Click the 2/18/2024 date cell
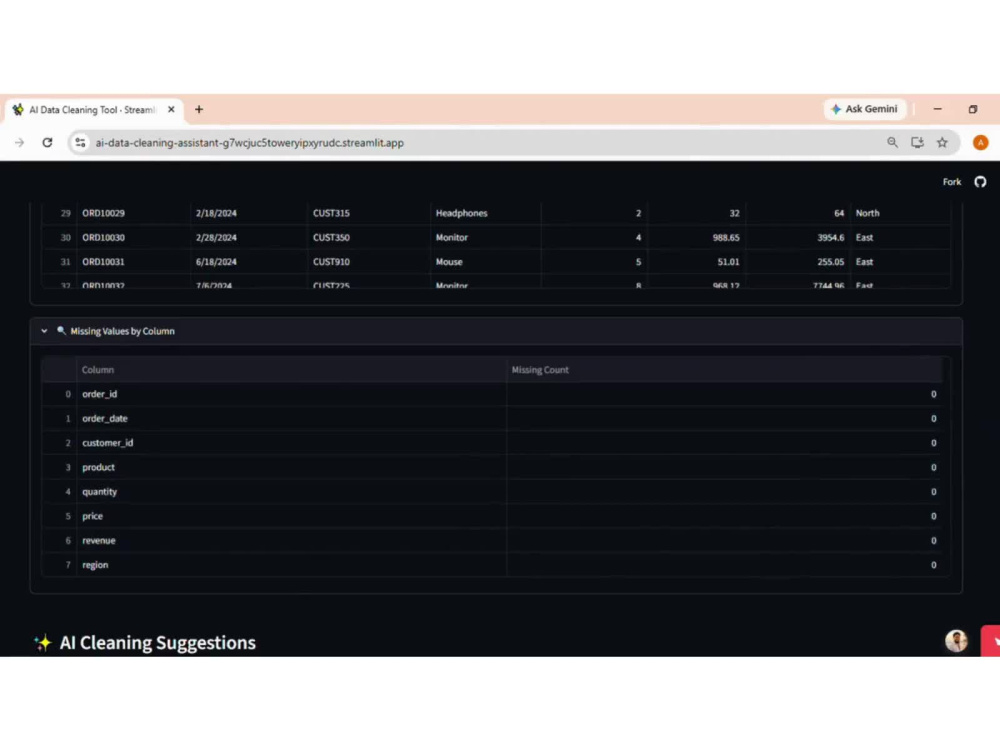The width and height of the screenshot is (1000, 750). point(249,213)
